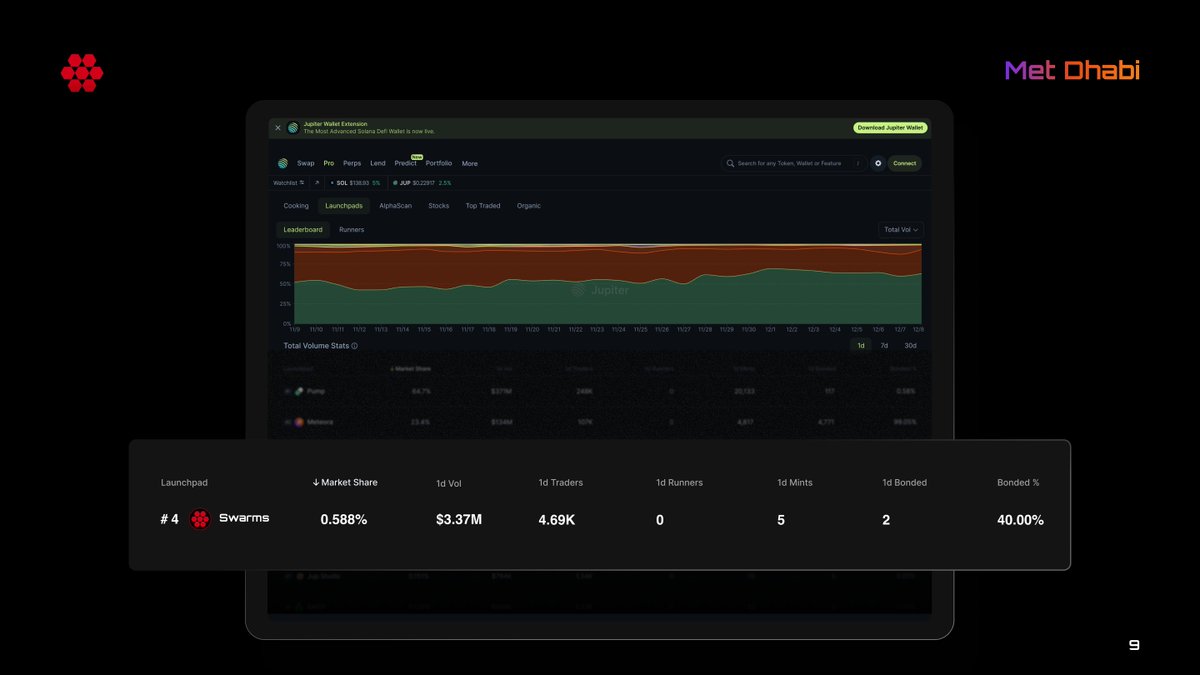Image resolution: width=1200 pixels, height=675 pixels.
Task: Click the info icon next to Total Volume Stats
Action: 355,346
